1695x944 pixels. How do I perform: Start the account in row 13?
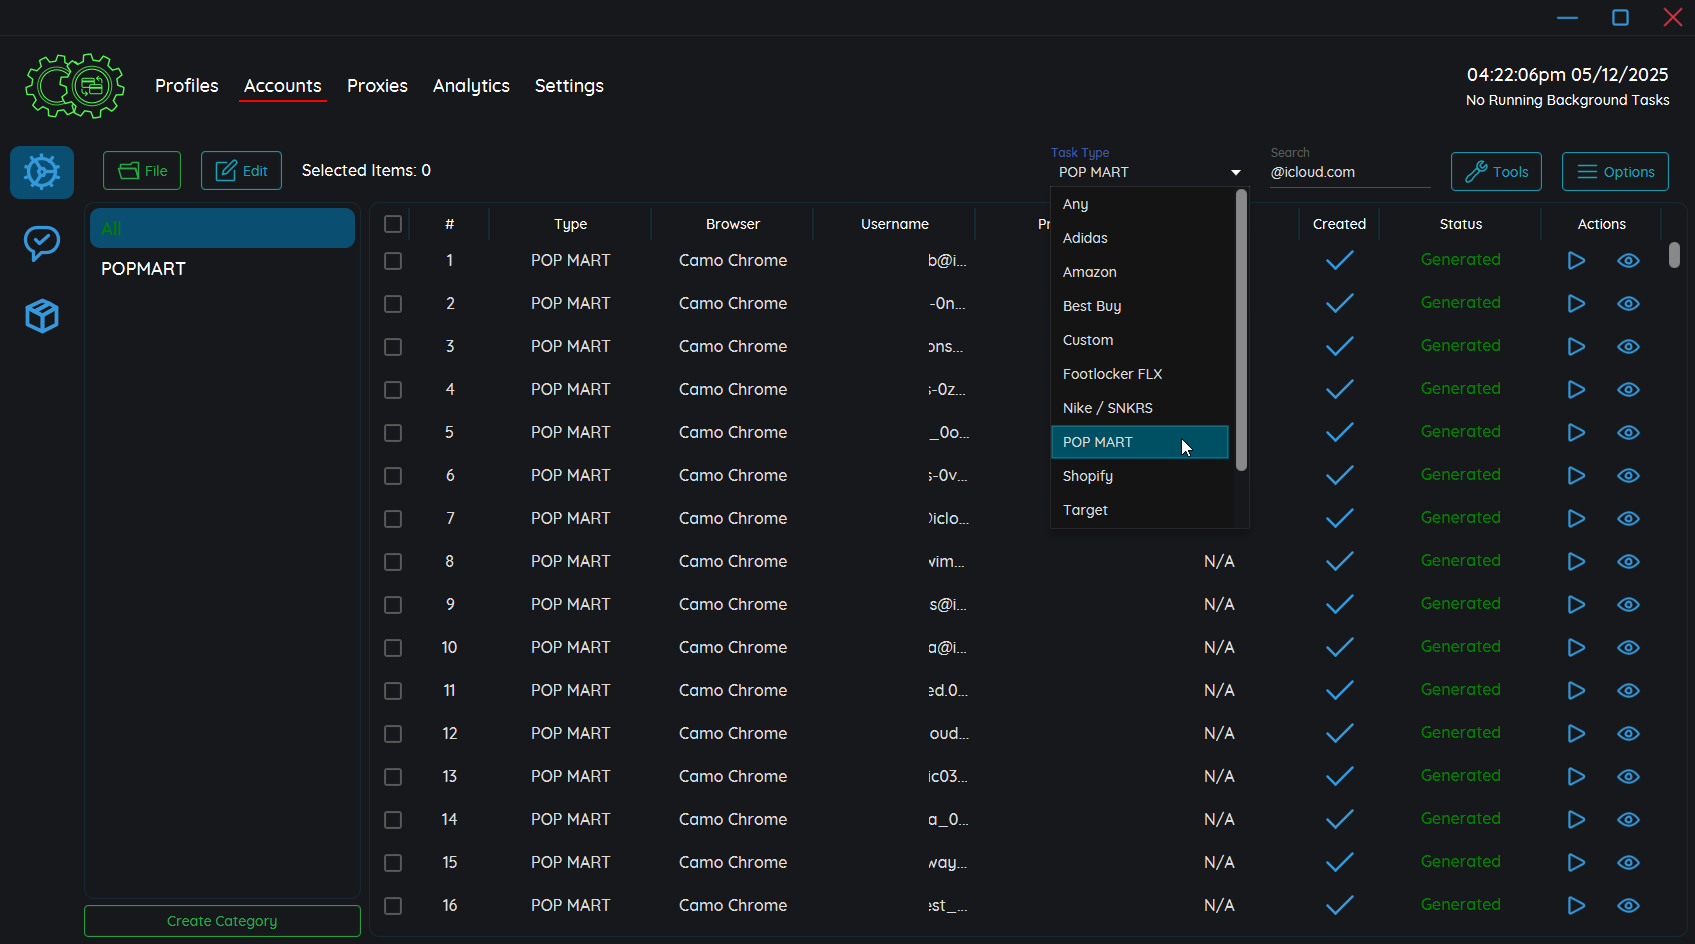click(1576, 777)
